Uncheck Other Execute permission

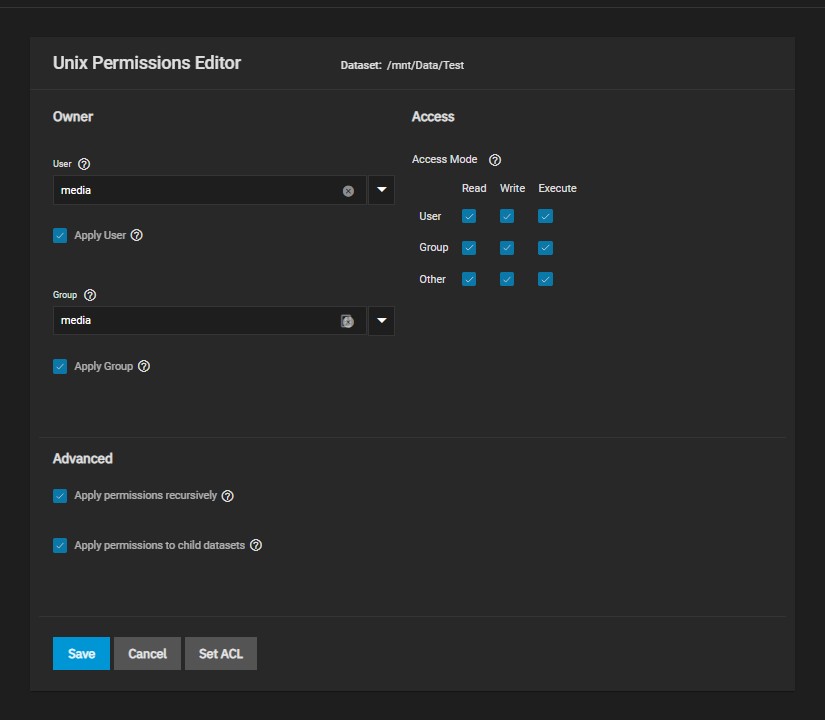(x=545, y=279)
